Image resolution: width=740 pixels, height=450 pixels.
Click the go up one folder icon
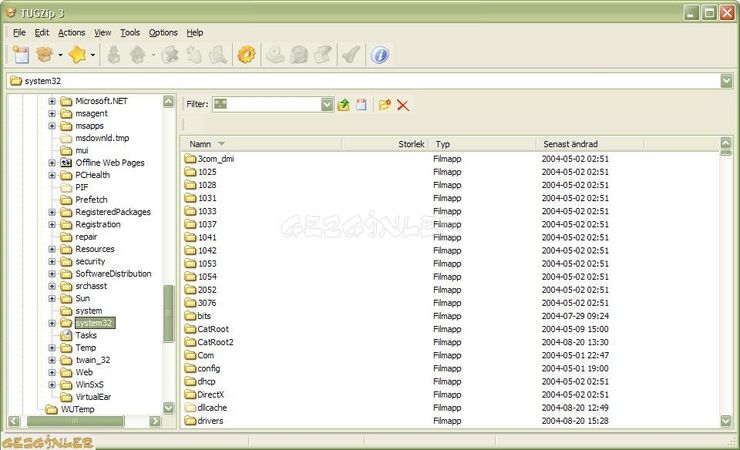pyautogui.click(x=344, y=105)
